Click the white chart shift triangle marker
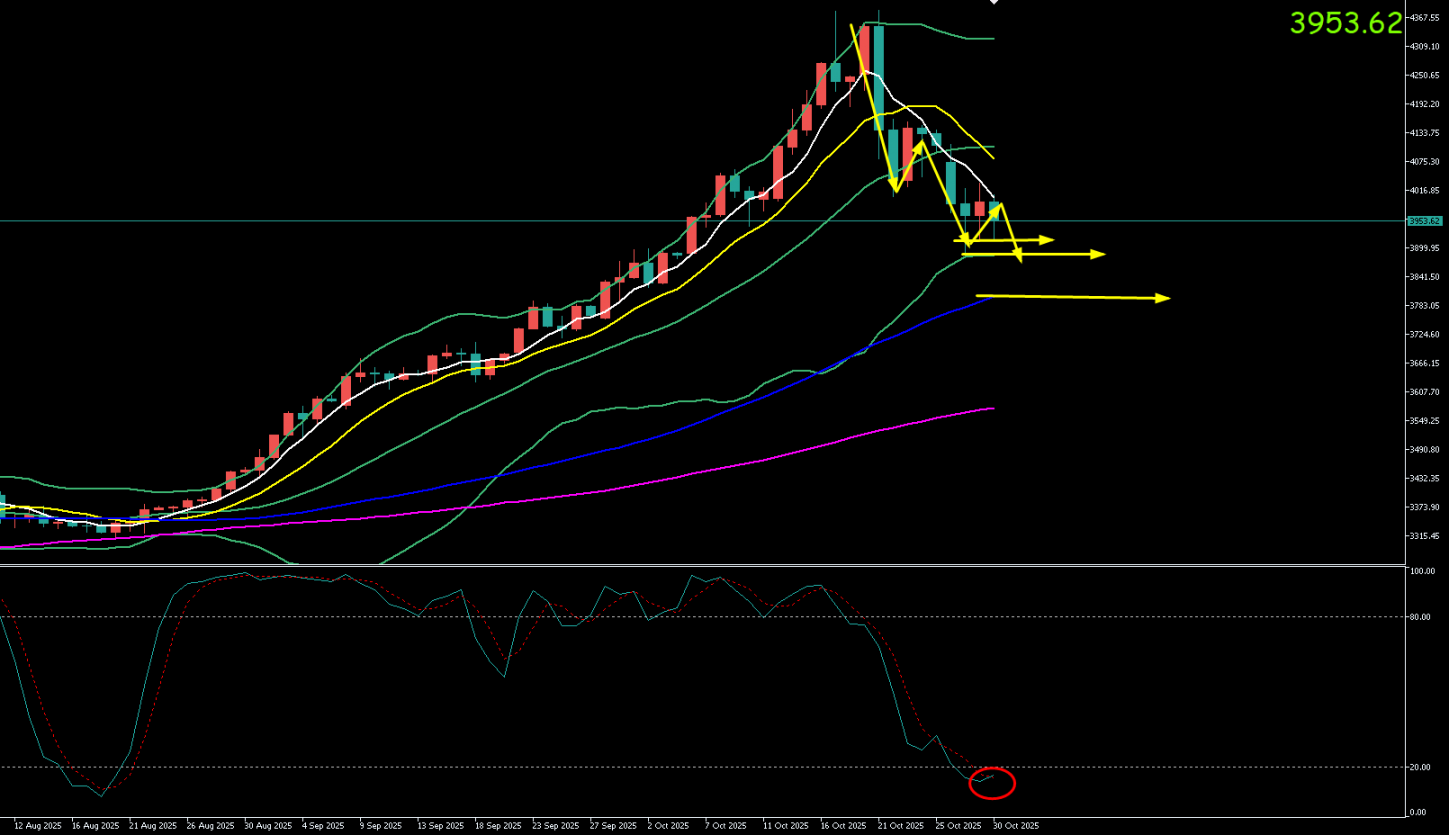 click(x=993, y=3)
